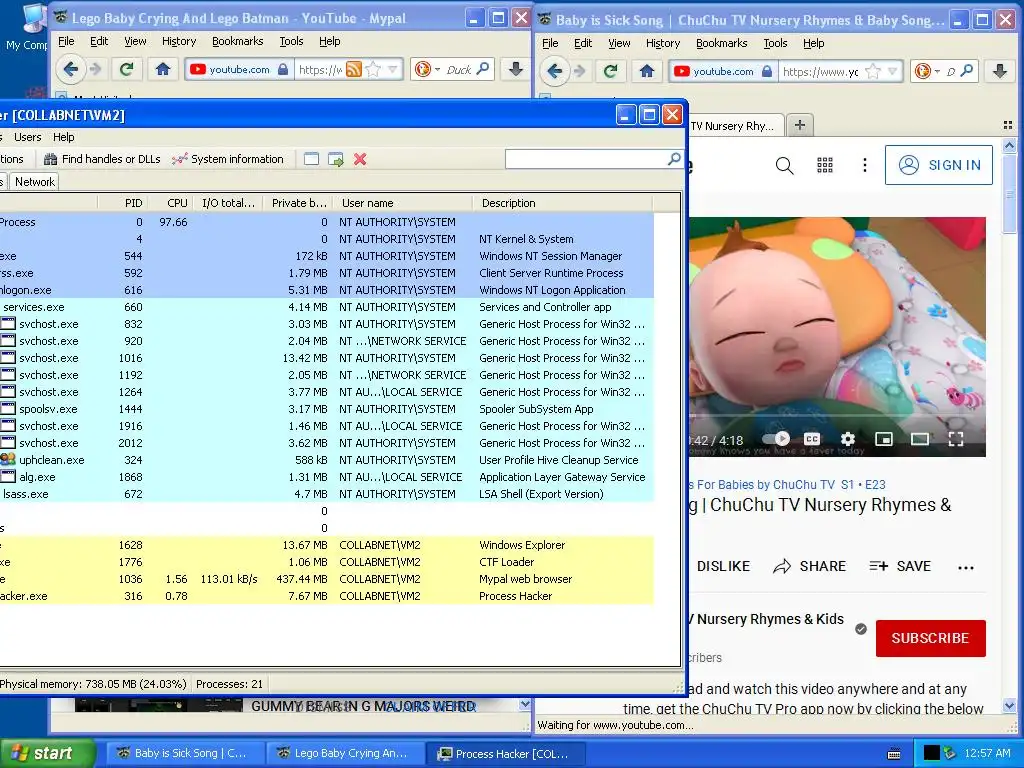Click RSS feed icon in Lego Baby window address bar
The height and width of the screenshot is (768, 1024).
pos(353,69)
